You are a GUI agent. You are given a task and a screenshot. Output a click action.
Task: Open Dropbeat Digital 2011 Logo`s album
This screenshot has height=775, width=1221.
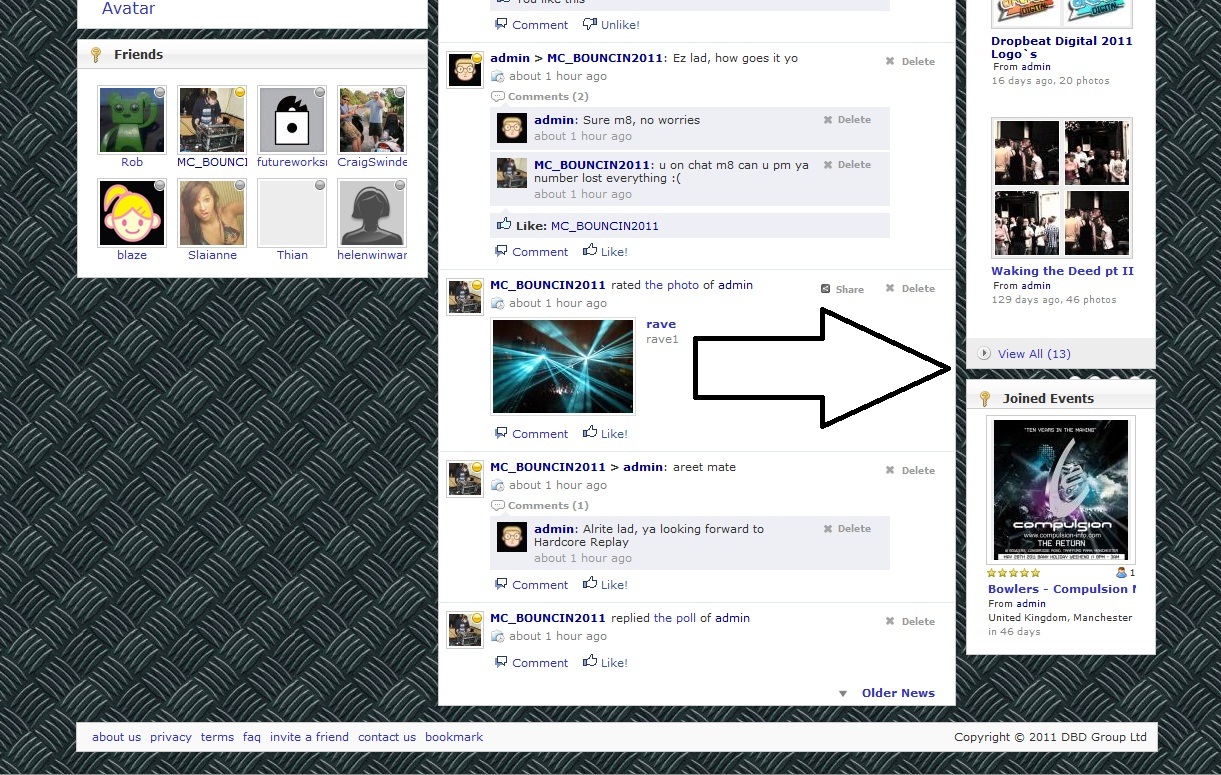pyautogui.click(x=1062, y=48)
